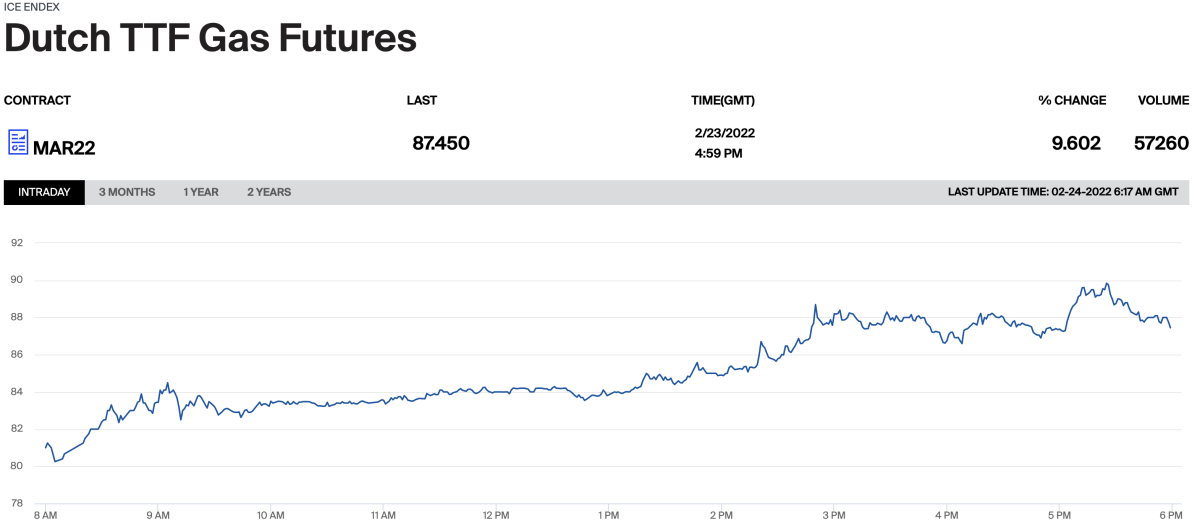
Task: Click the 3 PM label on the time axis
Action: [x=834, y=515]
